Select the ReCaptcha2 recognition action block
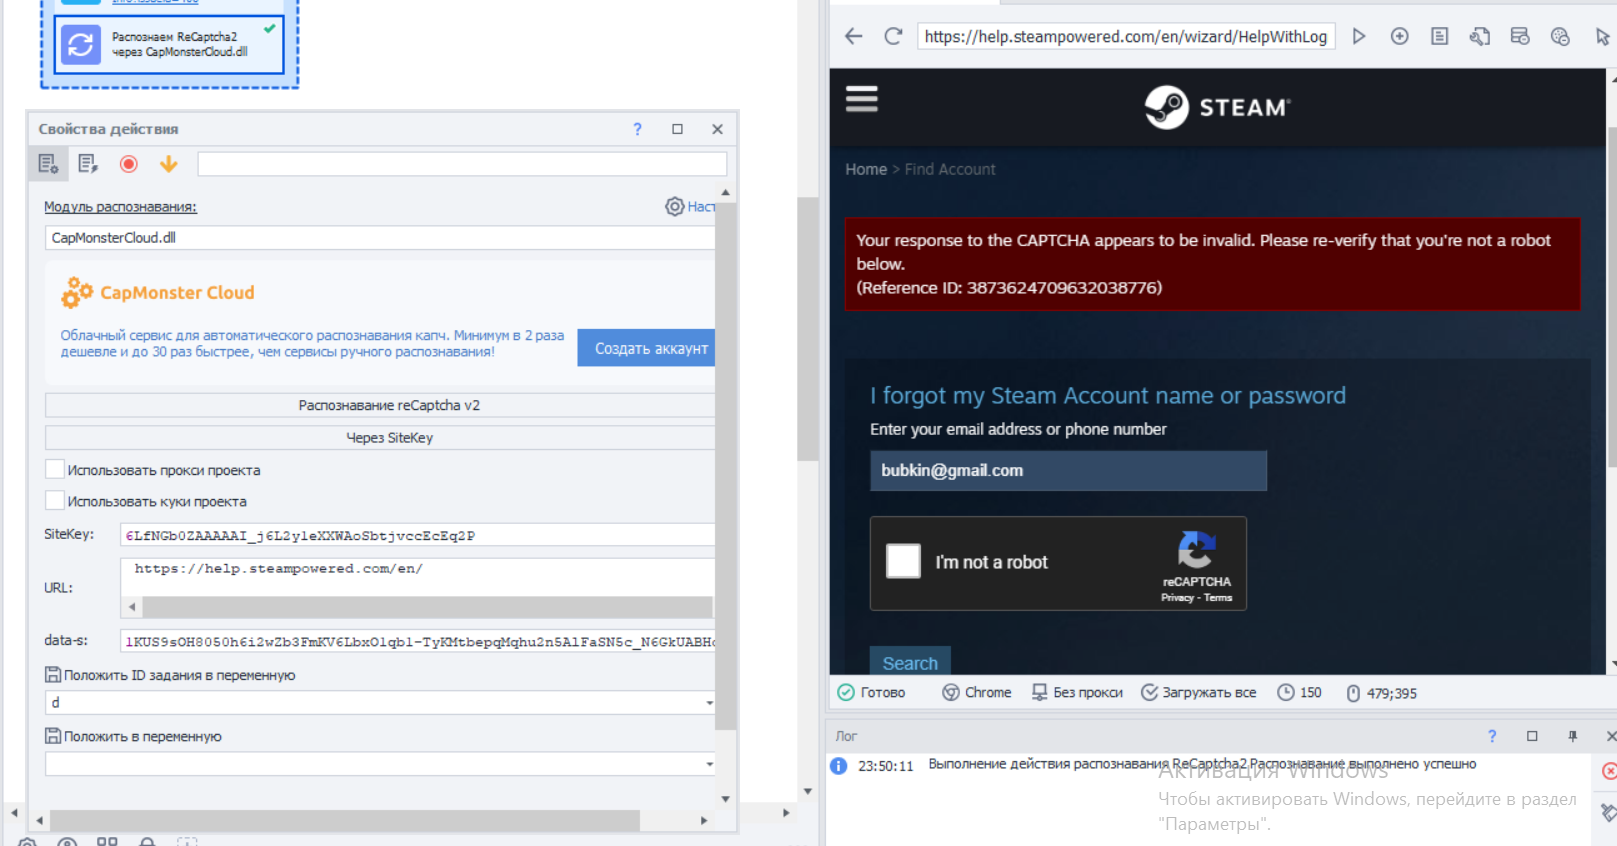Image resolution: width=1617 pixels, height=846 pixels. (x=169, y=44)
